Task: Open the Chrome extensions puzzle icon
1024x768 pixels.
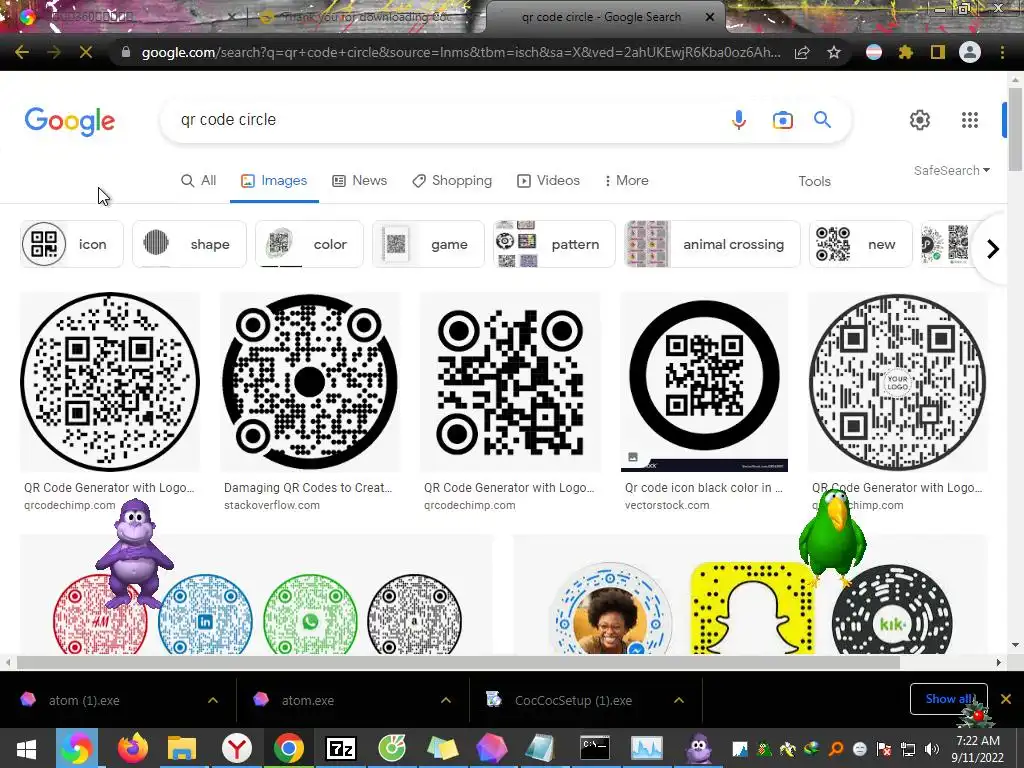Action: 905,52
